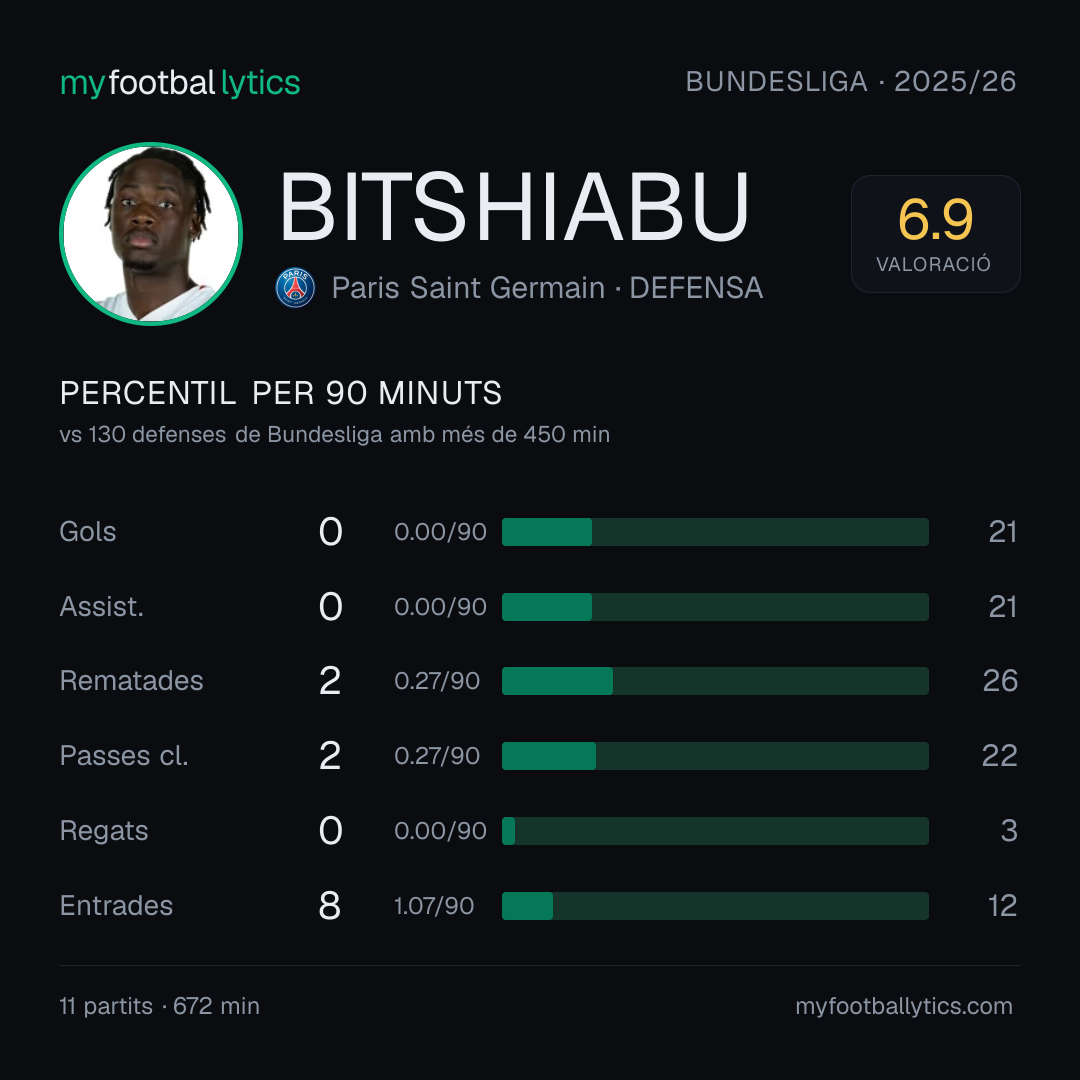Open the myfootballytics.com footer link
1080x1080 pixels.
pyautogui.click(x=904, y=1006)
